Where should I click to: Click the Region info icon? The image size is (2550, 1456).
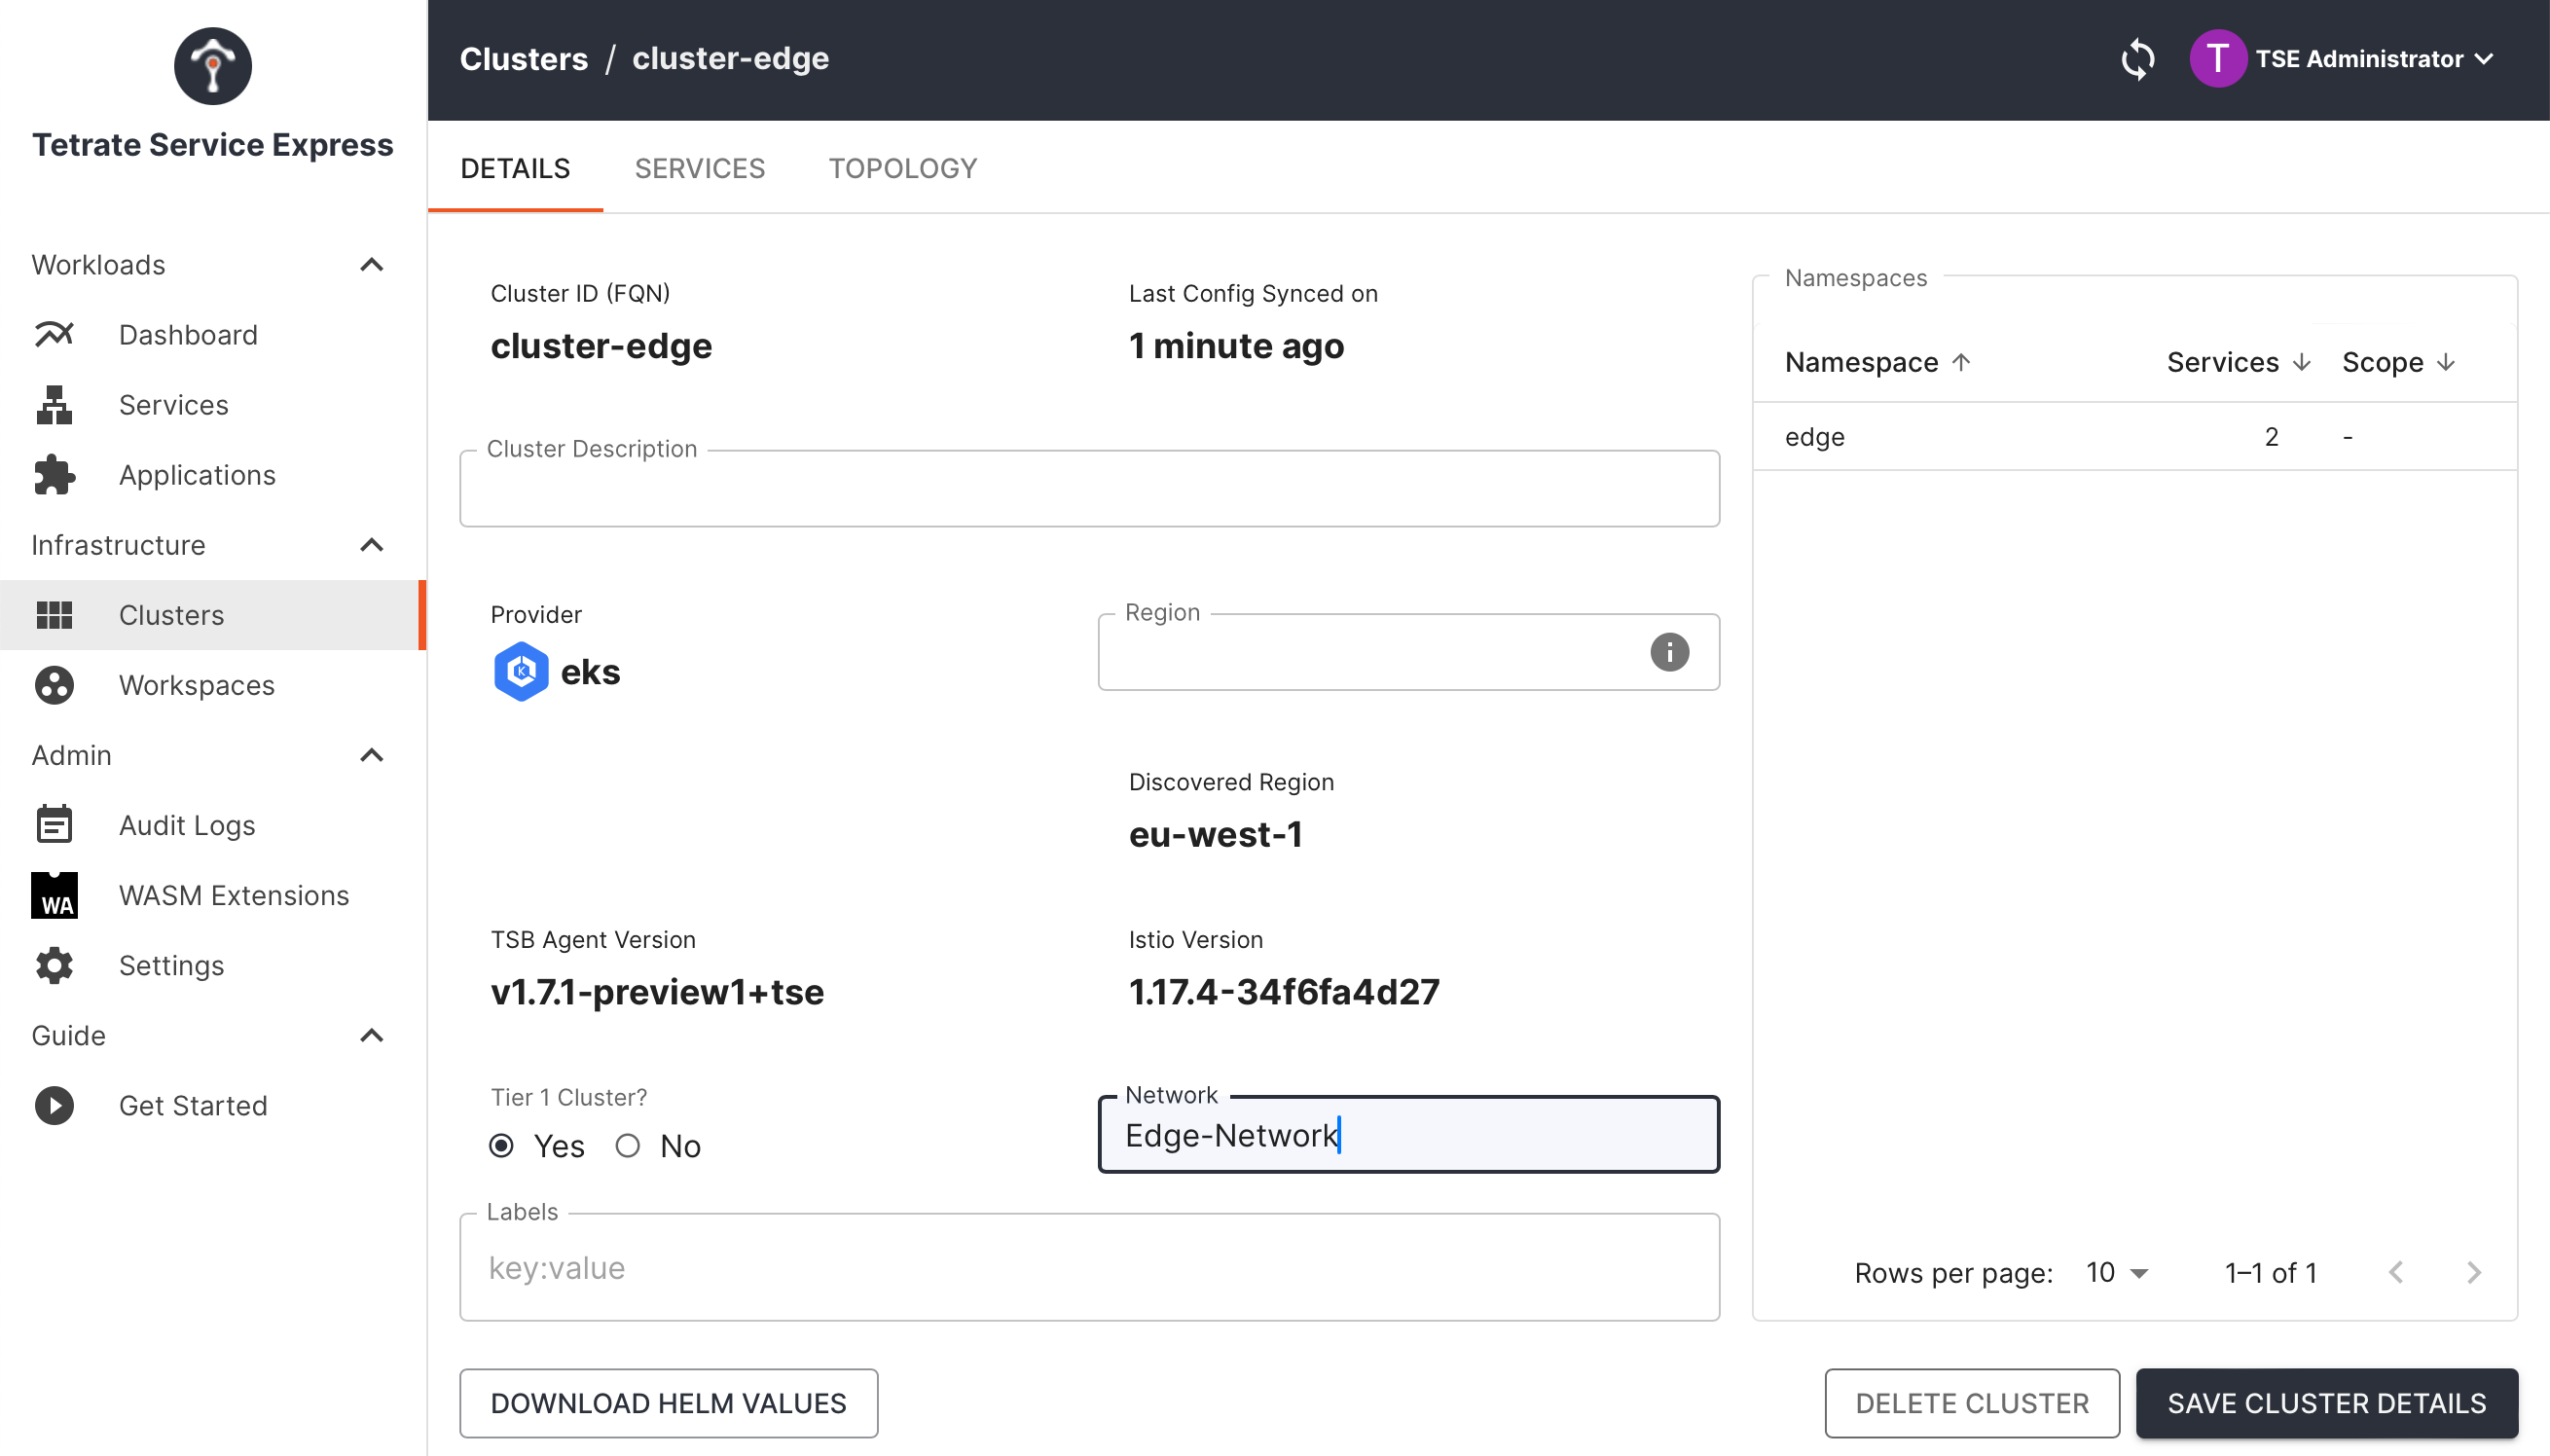click(1669, 652)
